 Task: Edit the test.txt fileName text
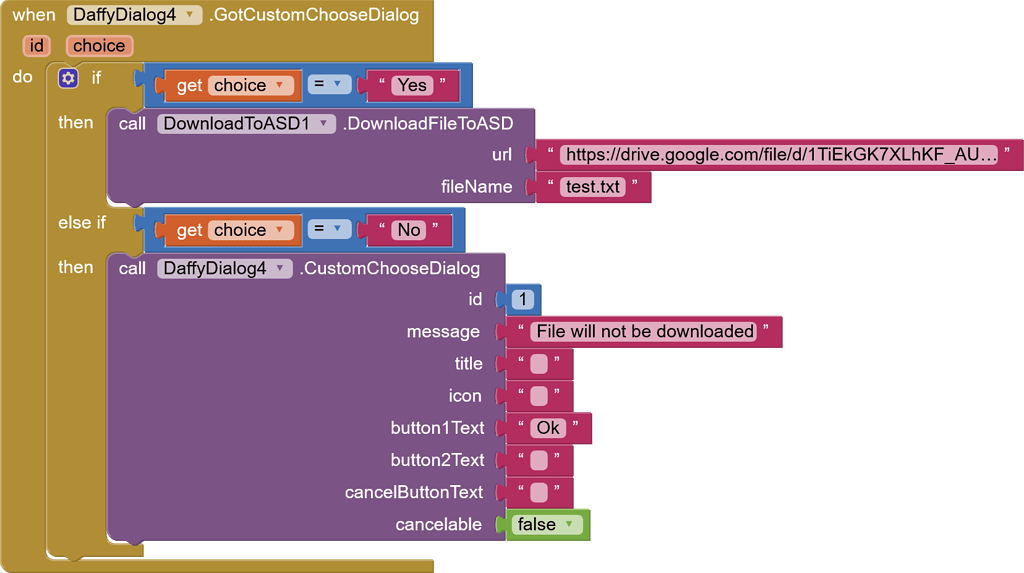[593, 187]
